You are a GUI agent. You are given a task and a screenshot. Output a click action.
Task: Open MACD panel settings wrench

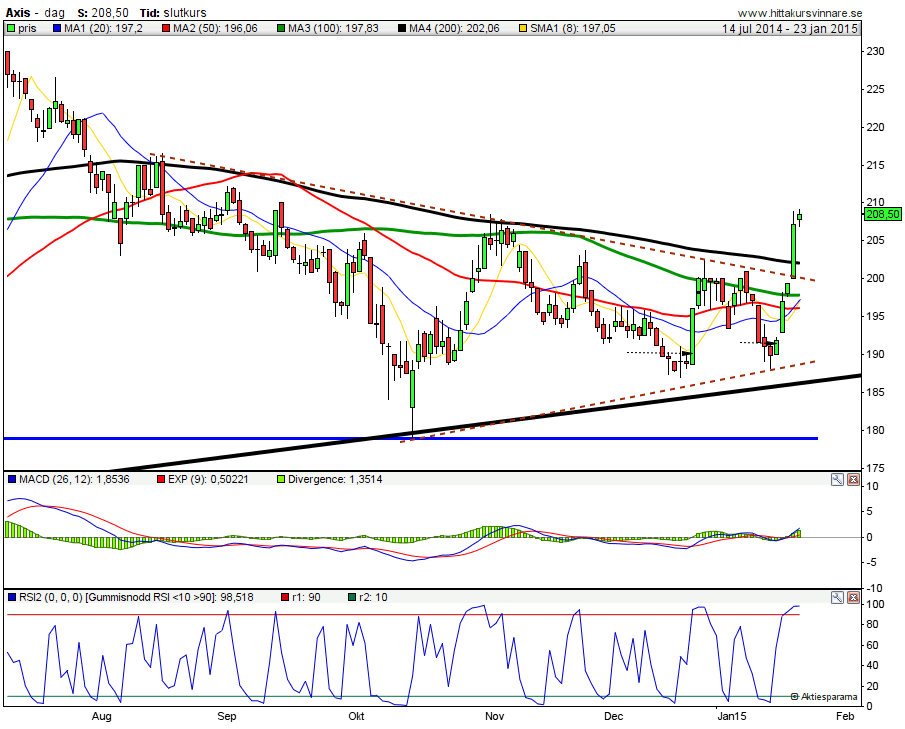(837, 479)
